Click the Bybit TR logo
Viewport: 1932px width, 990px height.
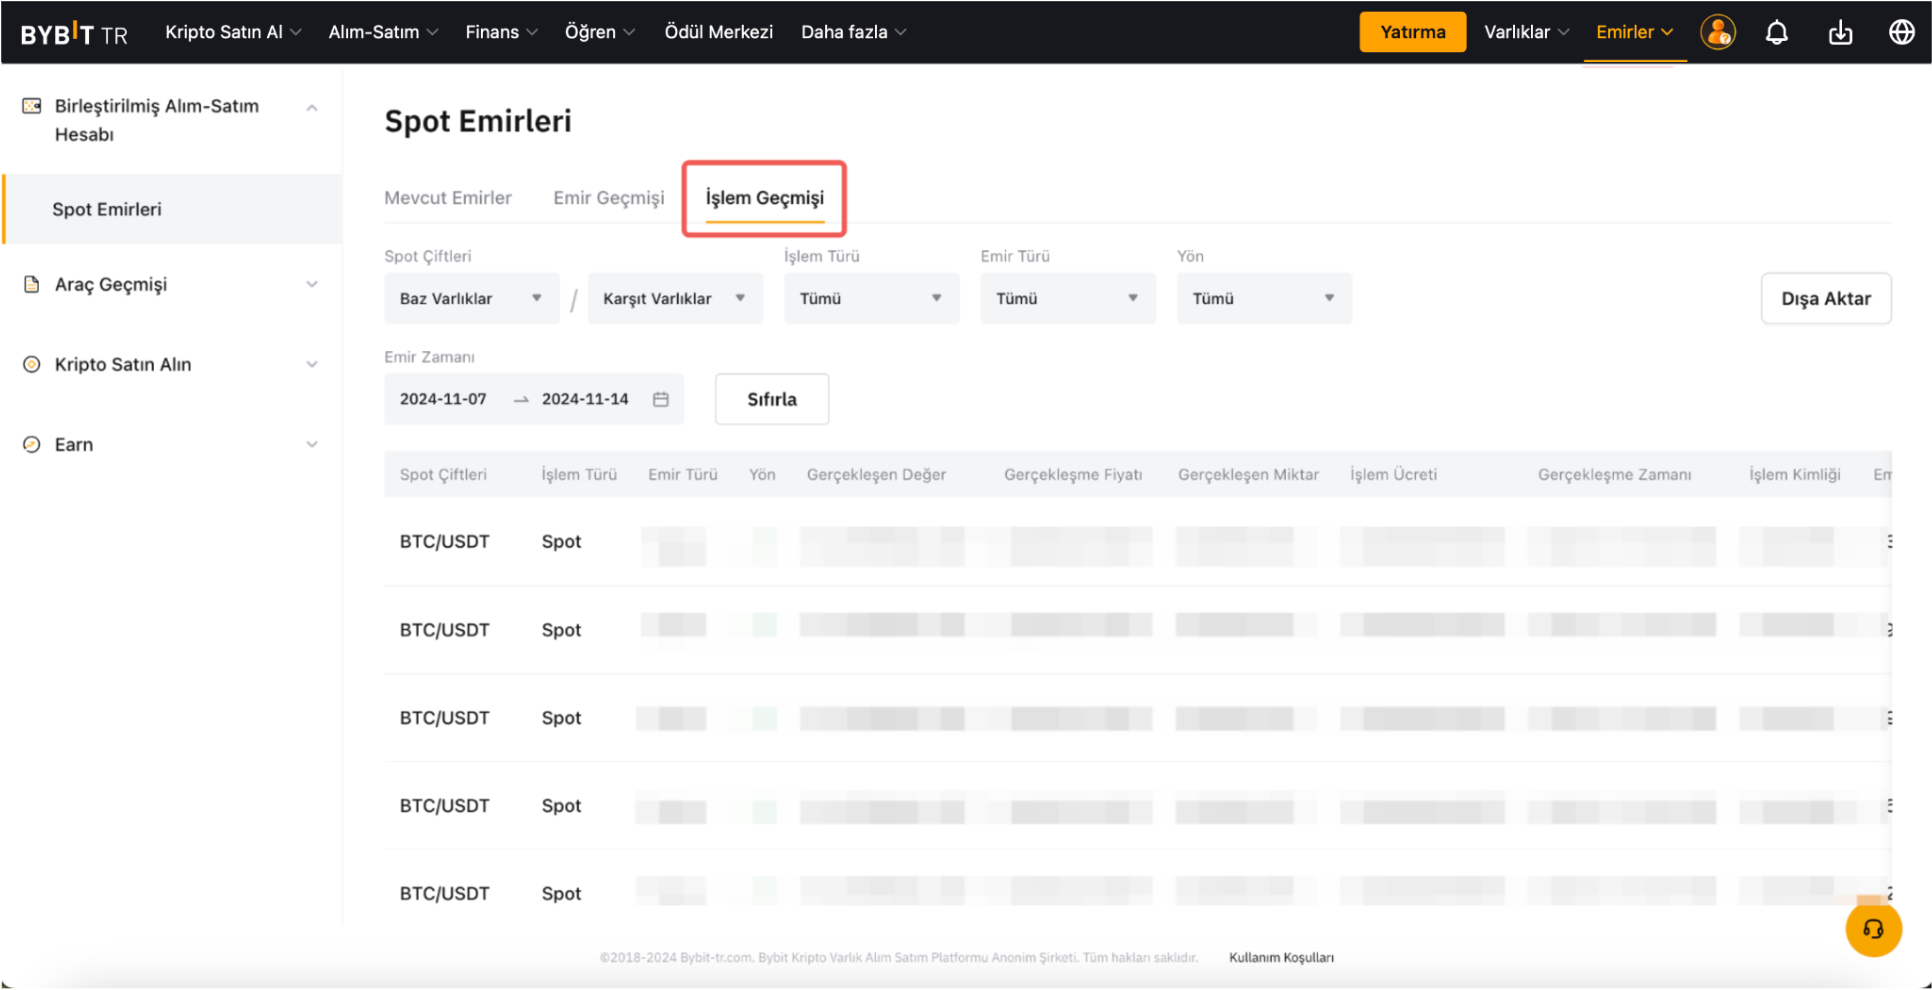pyautogui.click(x=74, y=34)
